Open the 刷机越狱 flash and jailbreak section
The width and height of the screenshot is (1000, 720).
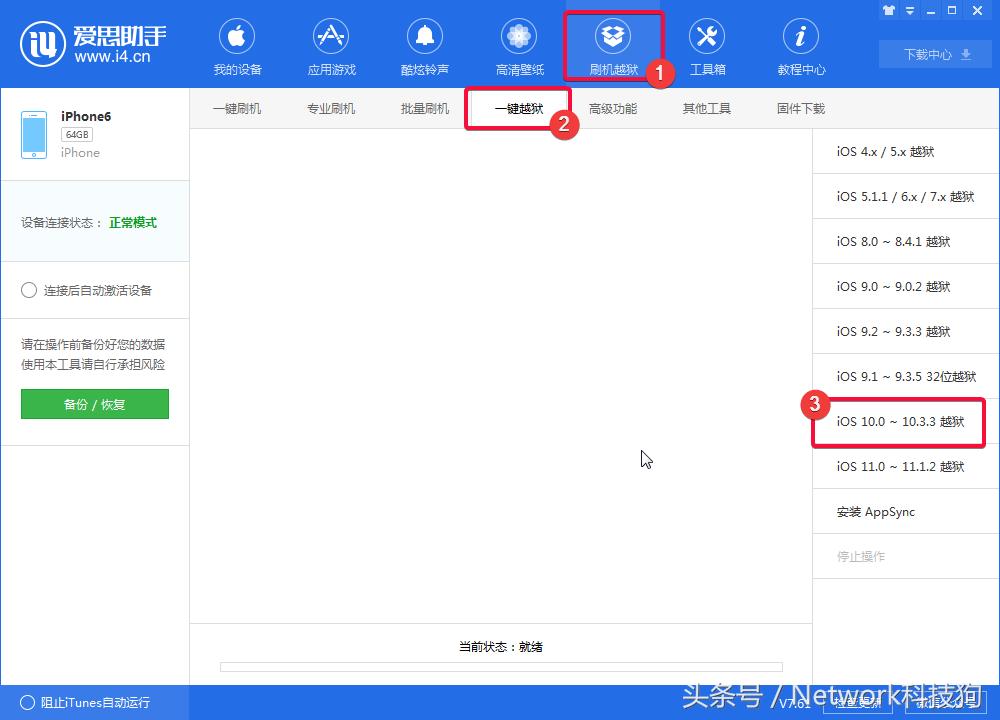pyautogui.click(x=613, y=46)
